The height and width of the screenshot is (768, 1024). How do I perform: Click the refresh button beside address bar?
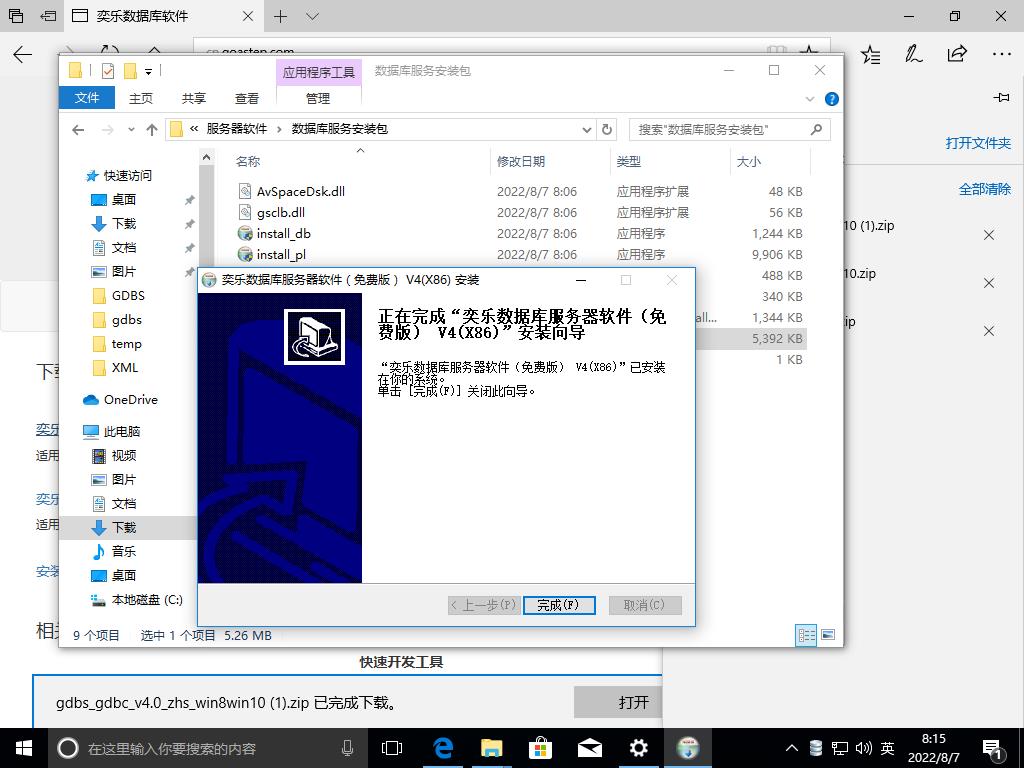[x=607, y=129]
